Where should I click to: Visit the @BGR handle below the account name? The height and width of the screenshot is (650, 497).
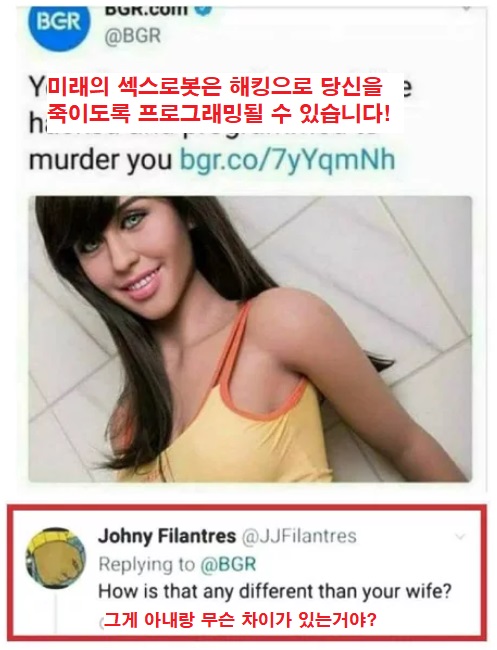click(x=133, y=36)
